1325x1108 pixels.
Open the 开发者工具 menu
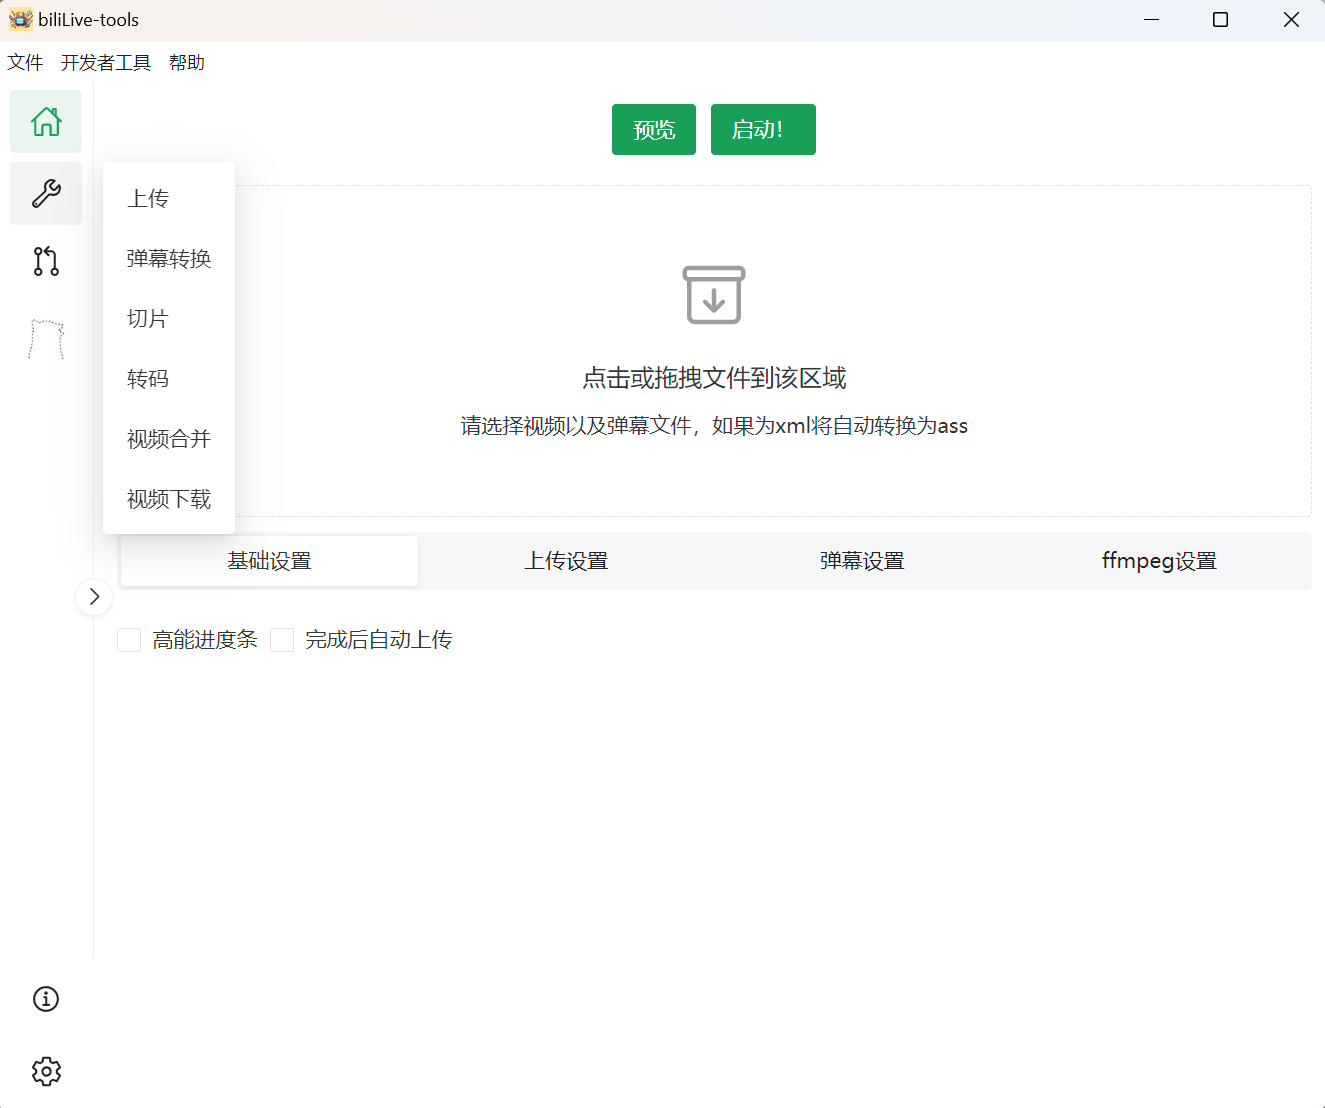(106, 63)
